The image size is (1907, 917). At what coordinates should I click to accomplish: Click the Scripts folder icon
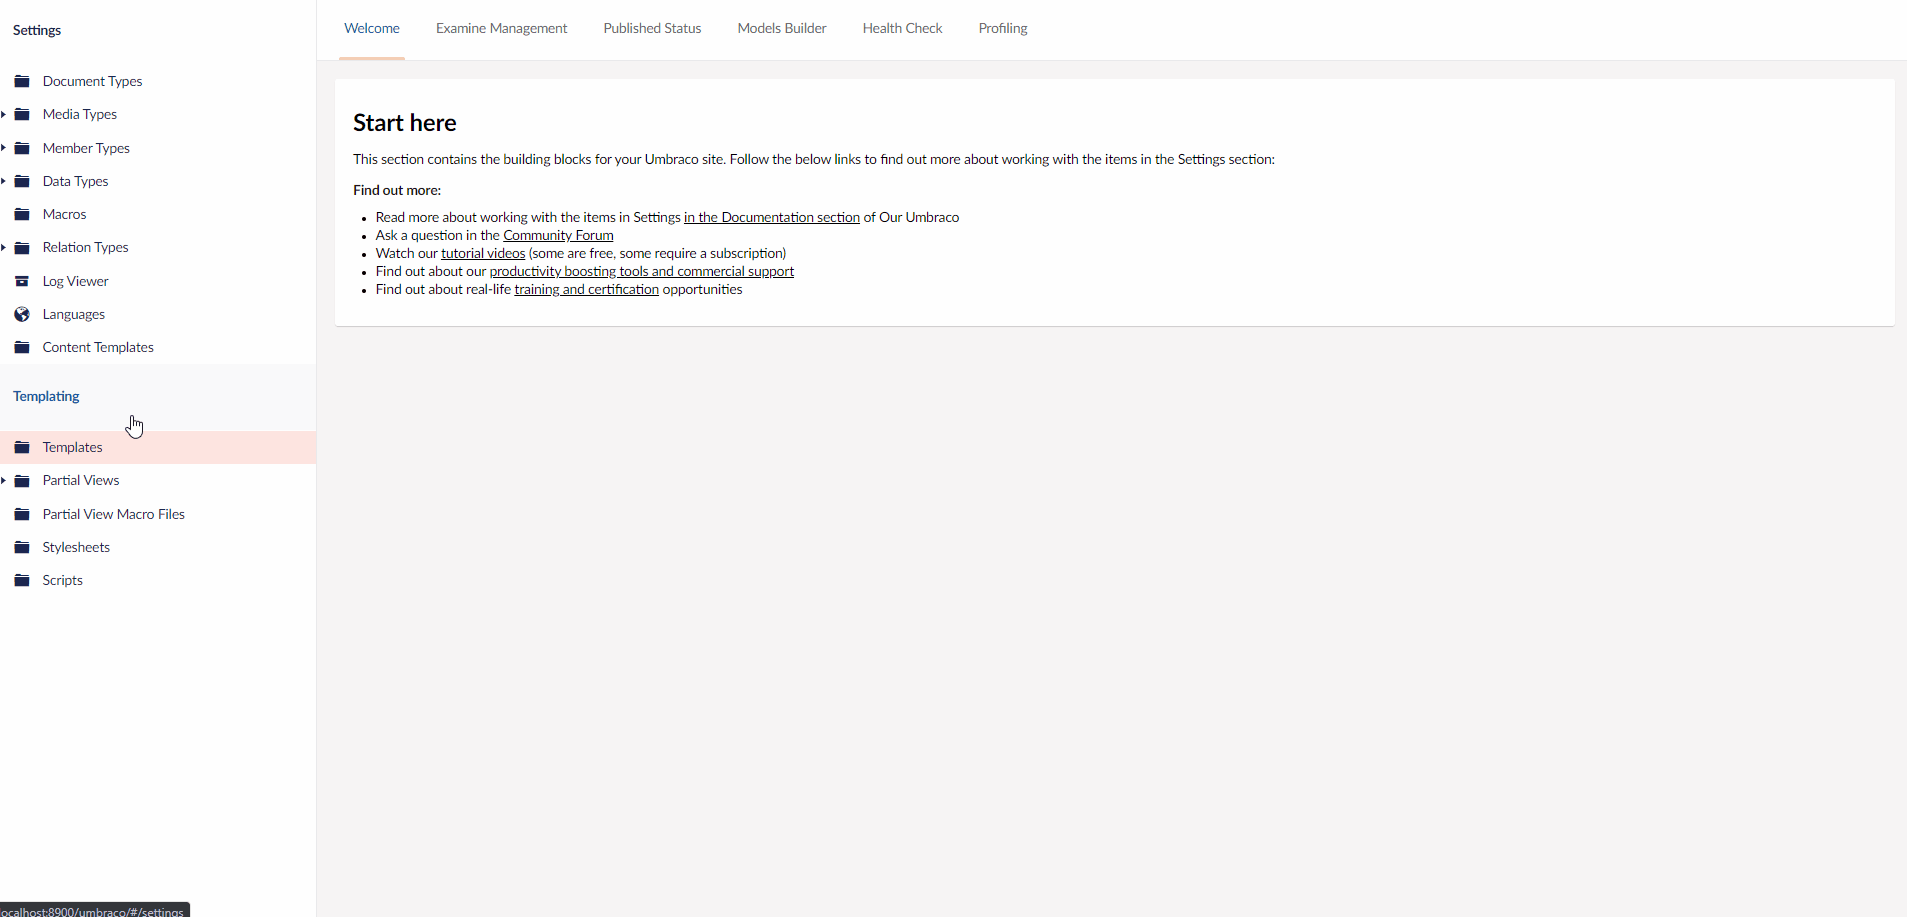23,580
